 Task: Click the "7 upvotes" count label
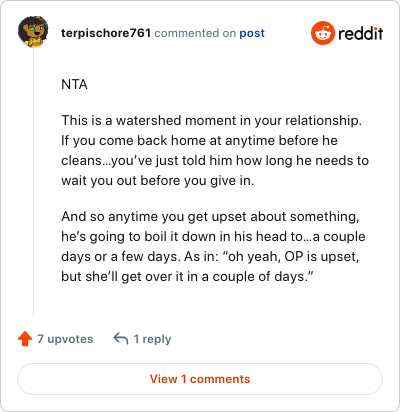point(65,339)
